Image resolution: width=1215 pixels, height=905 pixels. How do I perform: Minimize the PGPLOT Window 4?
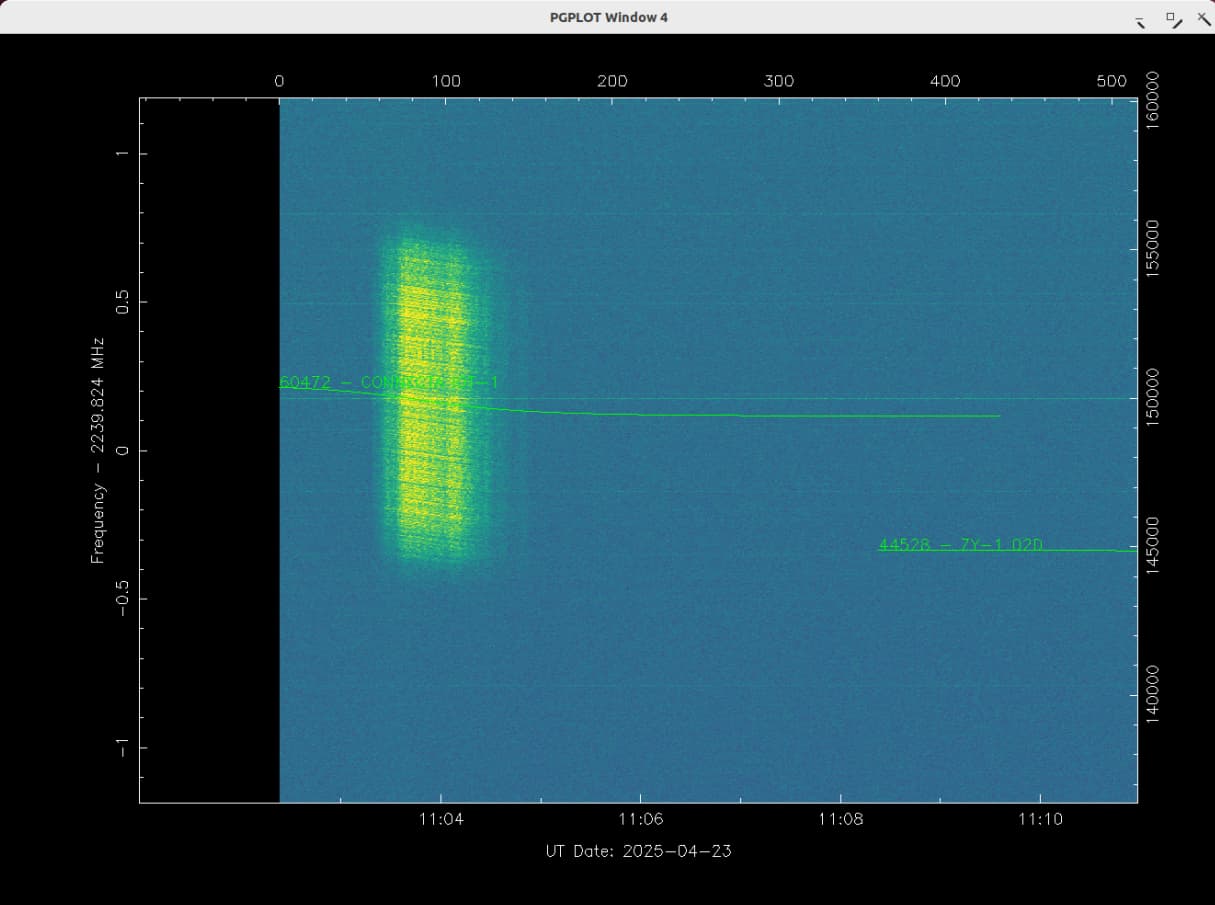pyautogui.click(x=1140, y=20)
